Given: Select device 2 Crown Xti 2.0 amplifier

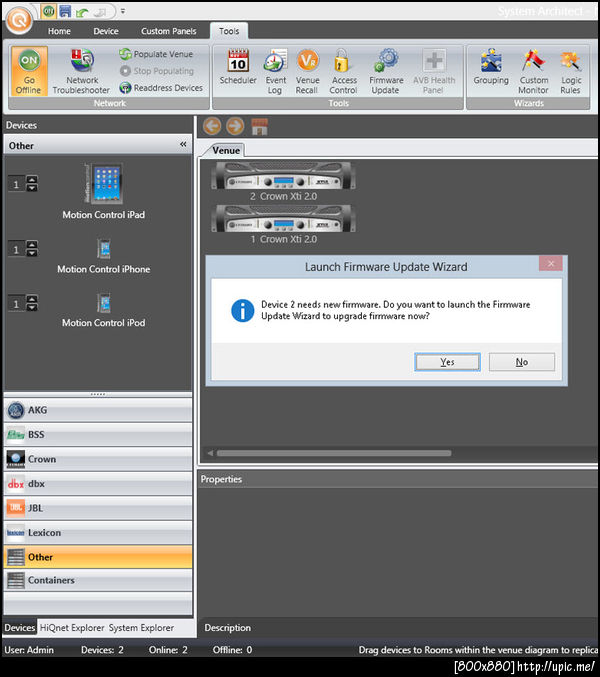Looking at the screenshot, I should (x=284, y=176).
